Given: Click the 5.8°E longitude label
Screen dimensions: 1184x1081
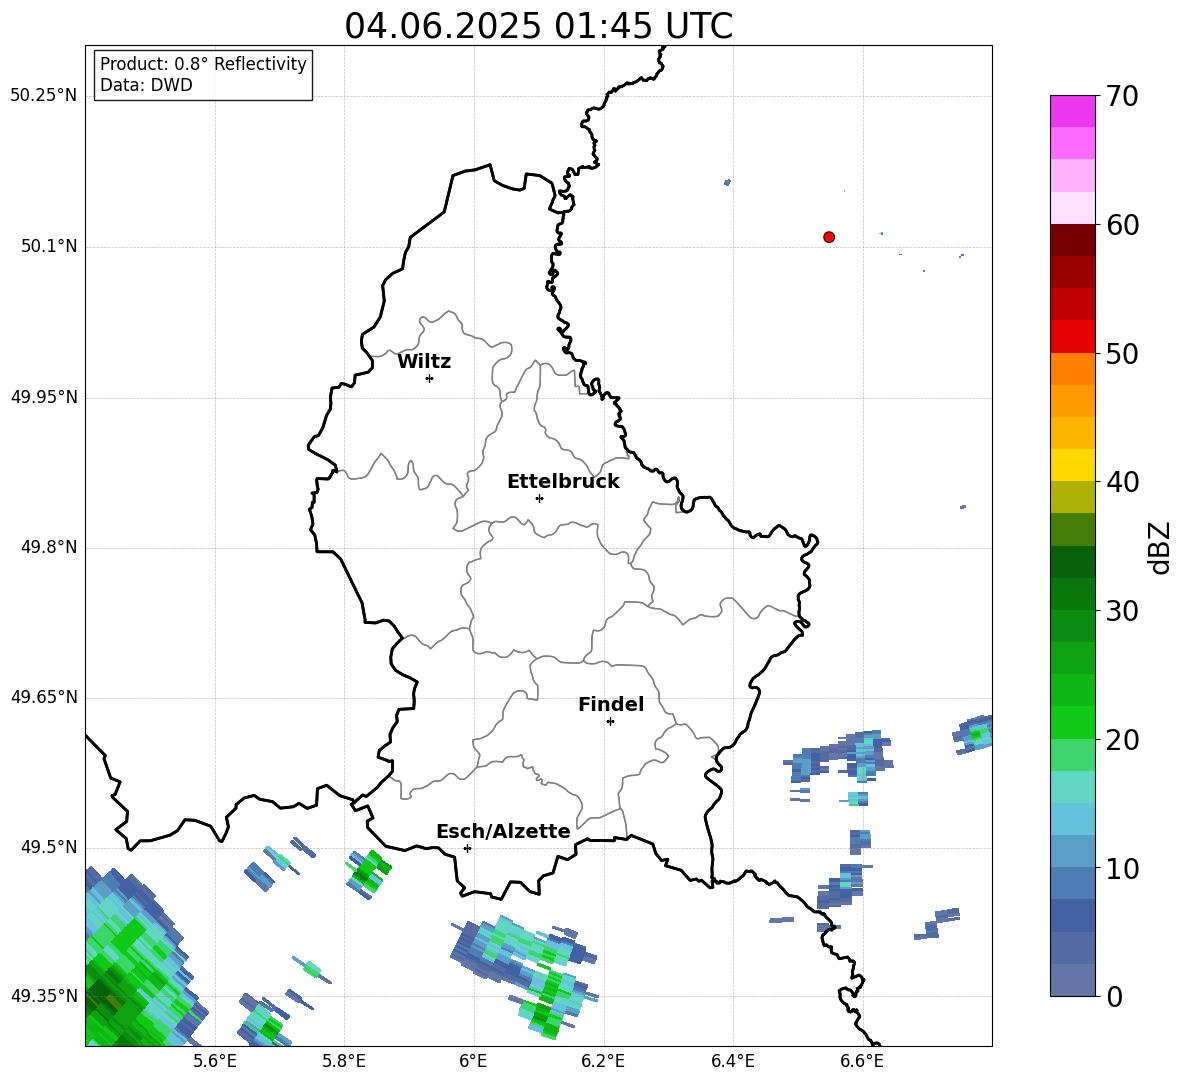Looking at the screenshot, I should point(344,1062).
